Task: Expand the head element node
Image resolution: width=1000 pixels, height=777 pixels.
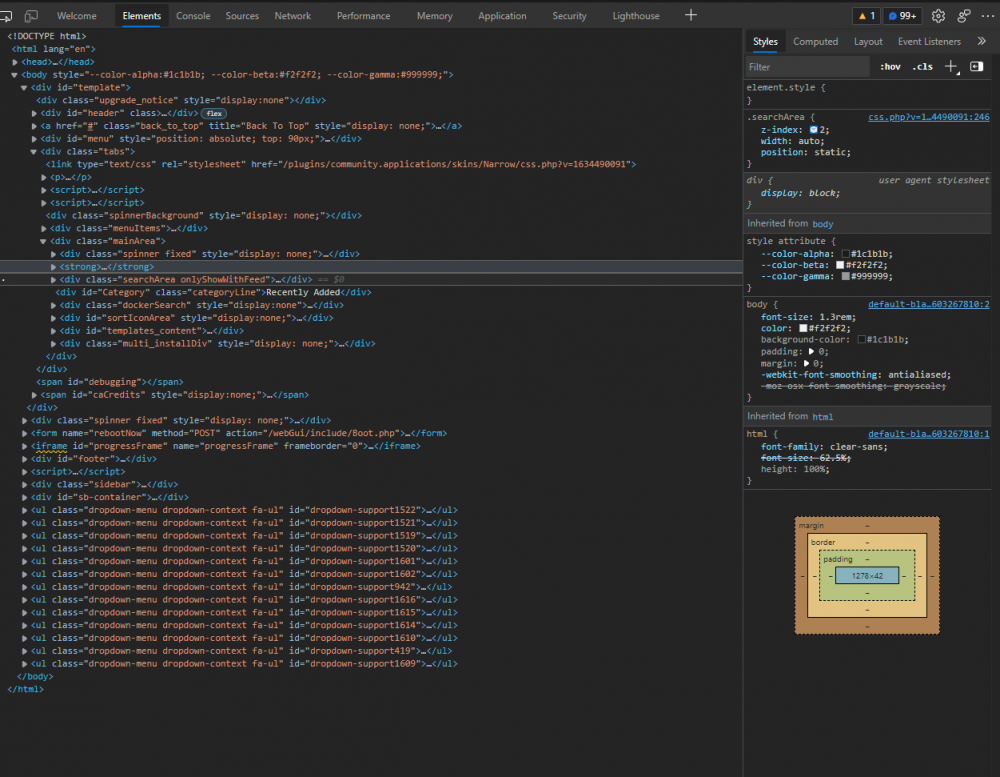Action: pyautogui.click(x=15, y=62)
